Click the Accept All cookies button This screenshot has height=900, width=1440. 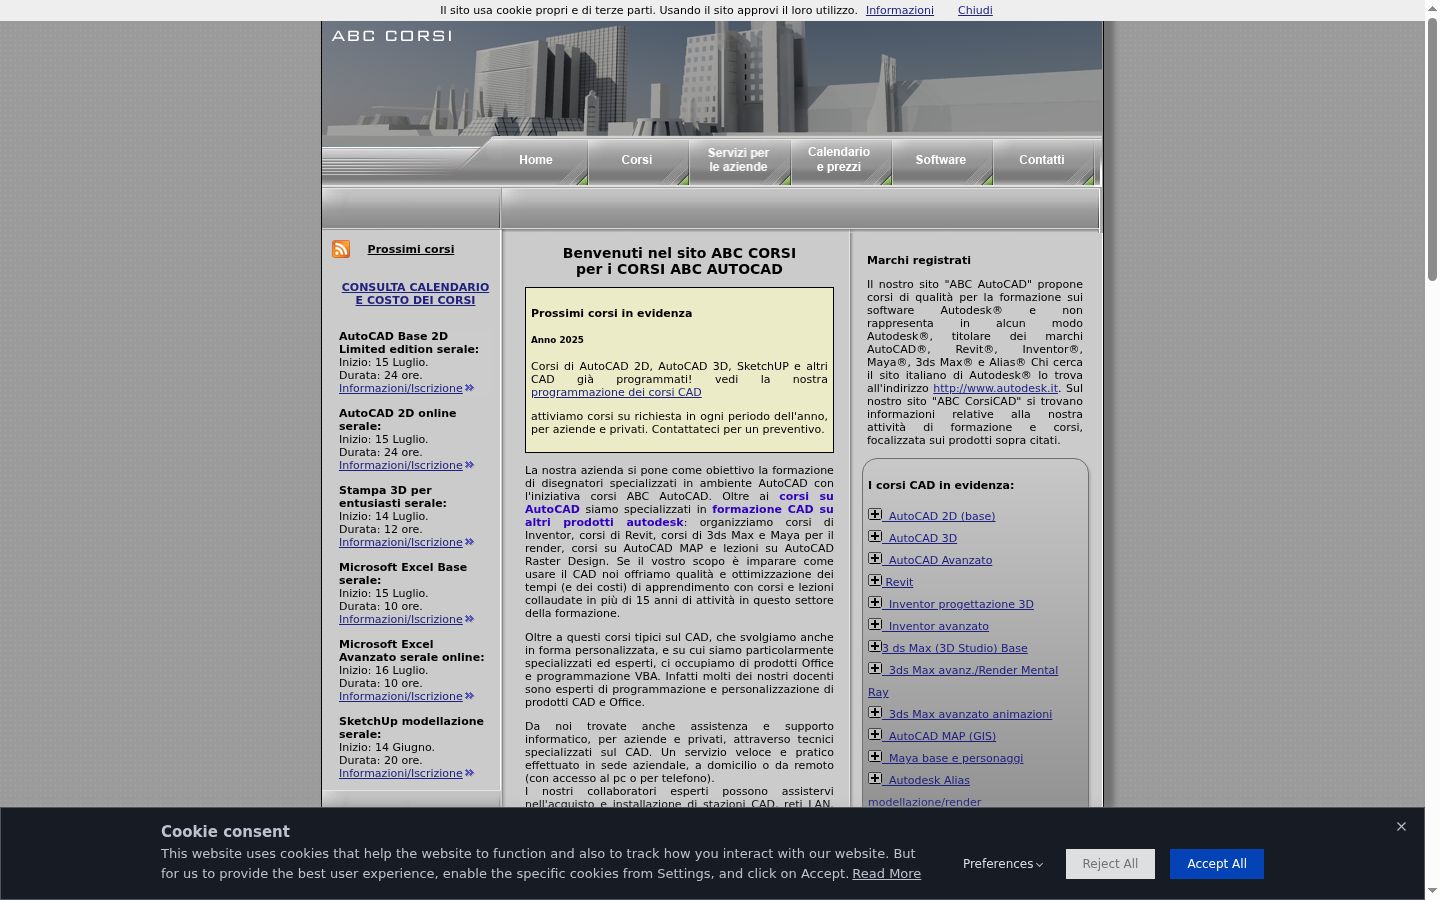coord(1217,864)
